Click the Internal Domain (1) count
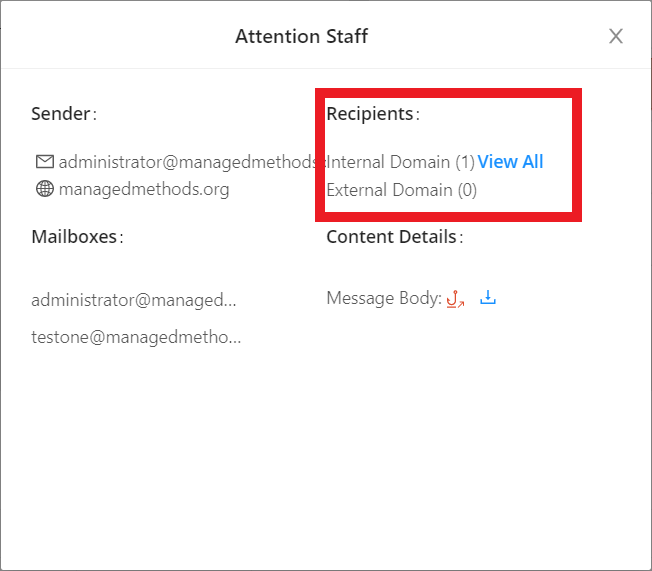Screen dimensions: 652x571 pyautogui.click(x=401, y=162)
